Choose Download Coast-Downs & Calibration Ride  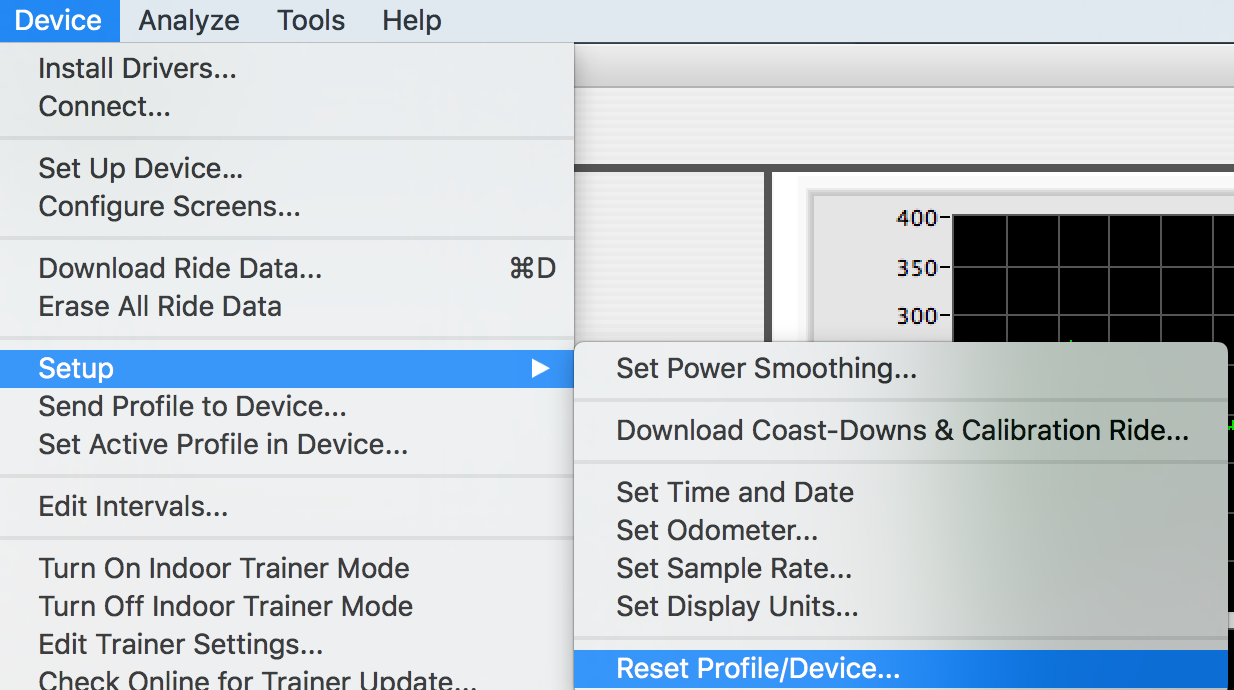point(902,430)
